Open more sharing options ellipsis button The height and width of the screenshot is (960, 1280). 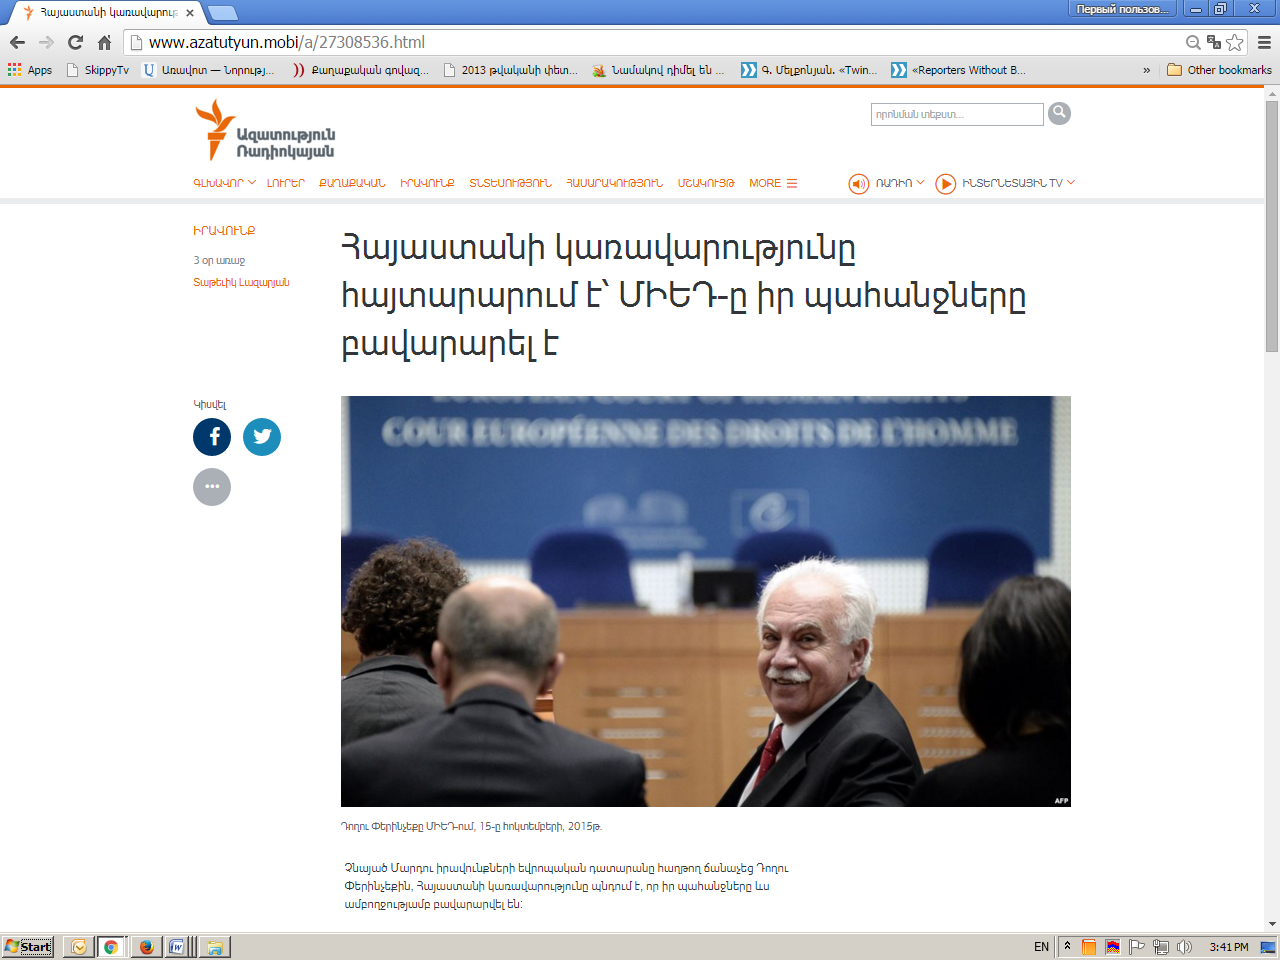(212, 487)
